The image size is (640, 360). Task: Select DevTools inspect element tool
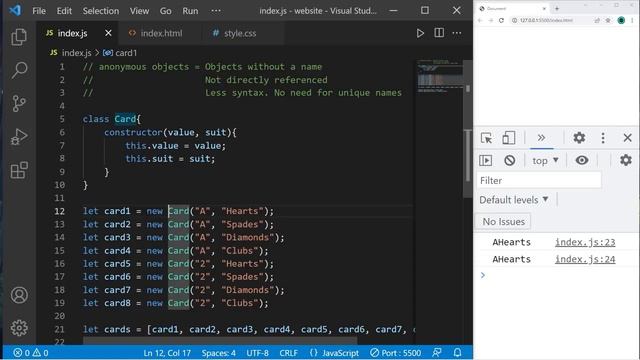(486, 138)
